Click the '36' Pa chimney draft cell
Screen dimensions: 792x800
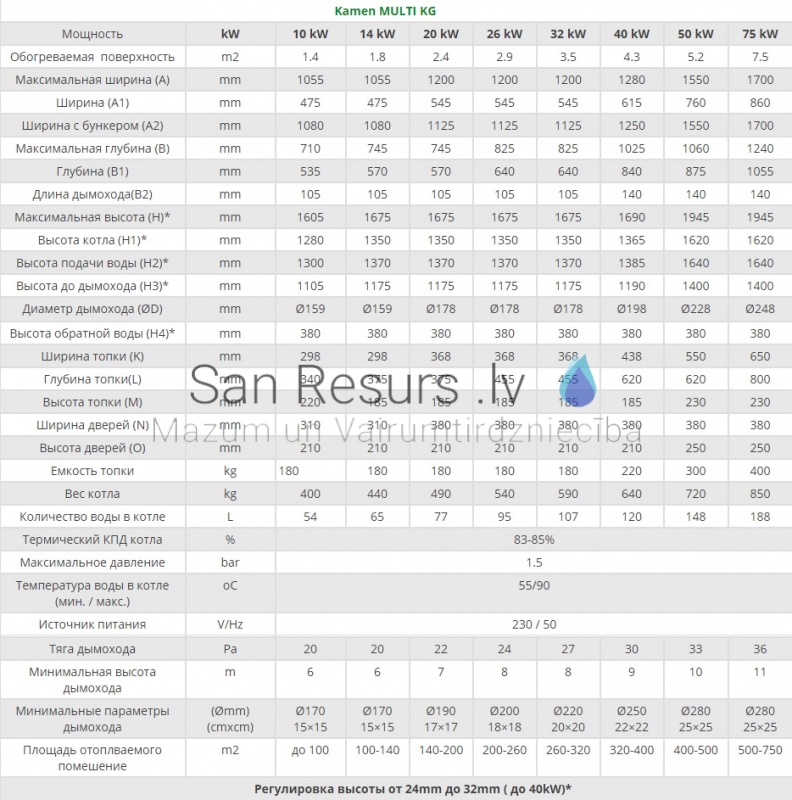click(760, 649)
